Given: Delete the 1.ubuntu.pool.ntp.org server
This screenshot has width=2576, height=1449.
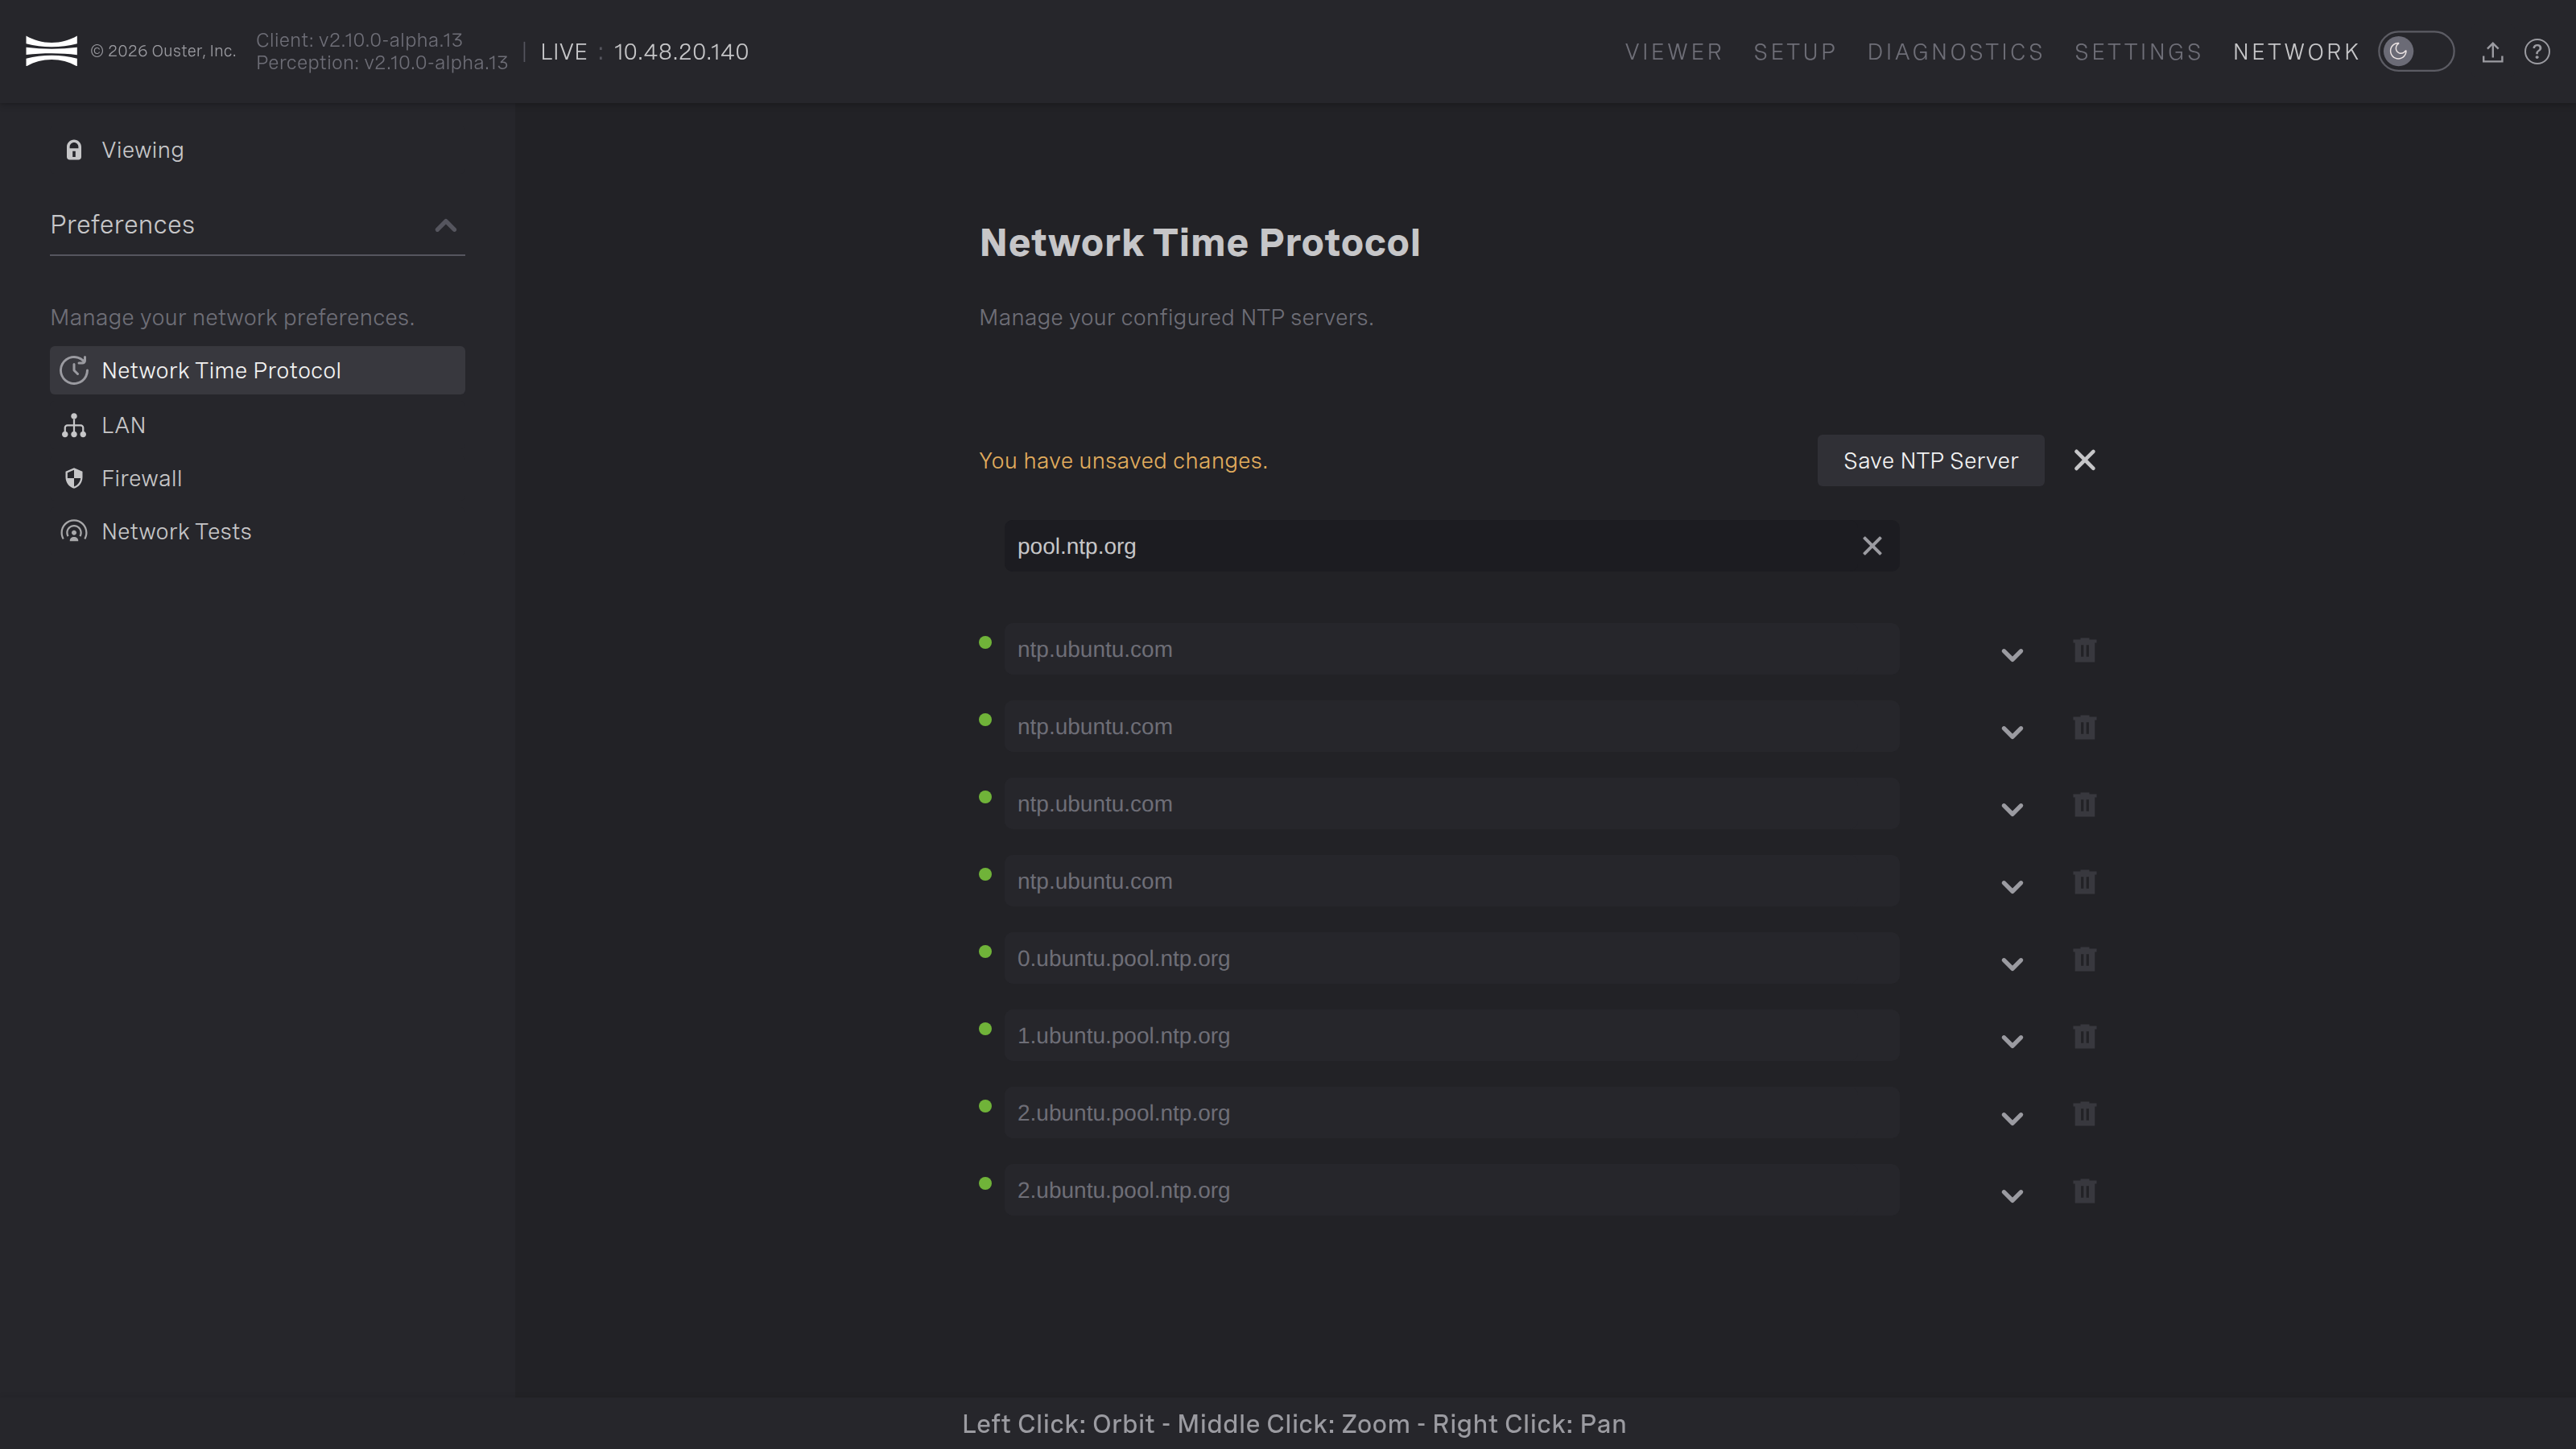Looking at the screenshot, I should pyautogui.click(x=2084, y=1036).
